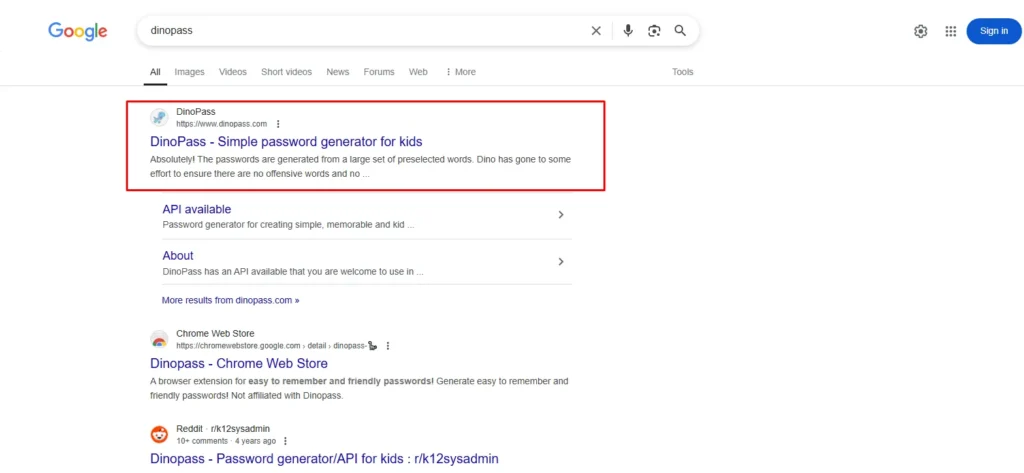
Task: Expand the API available sitelink chevron
Action: point(560,215)
